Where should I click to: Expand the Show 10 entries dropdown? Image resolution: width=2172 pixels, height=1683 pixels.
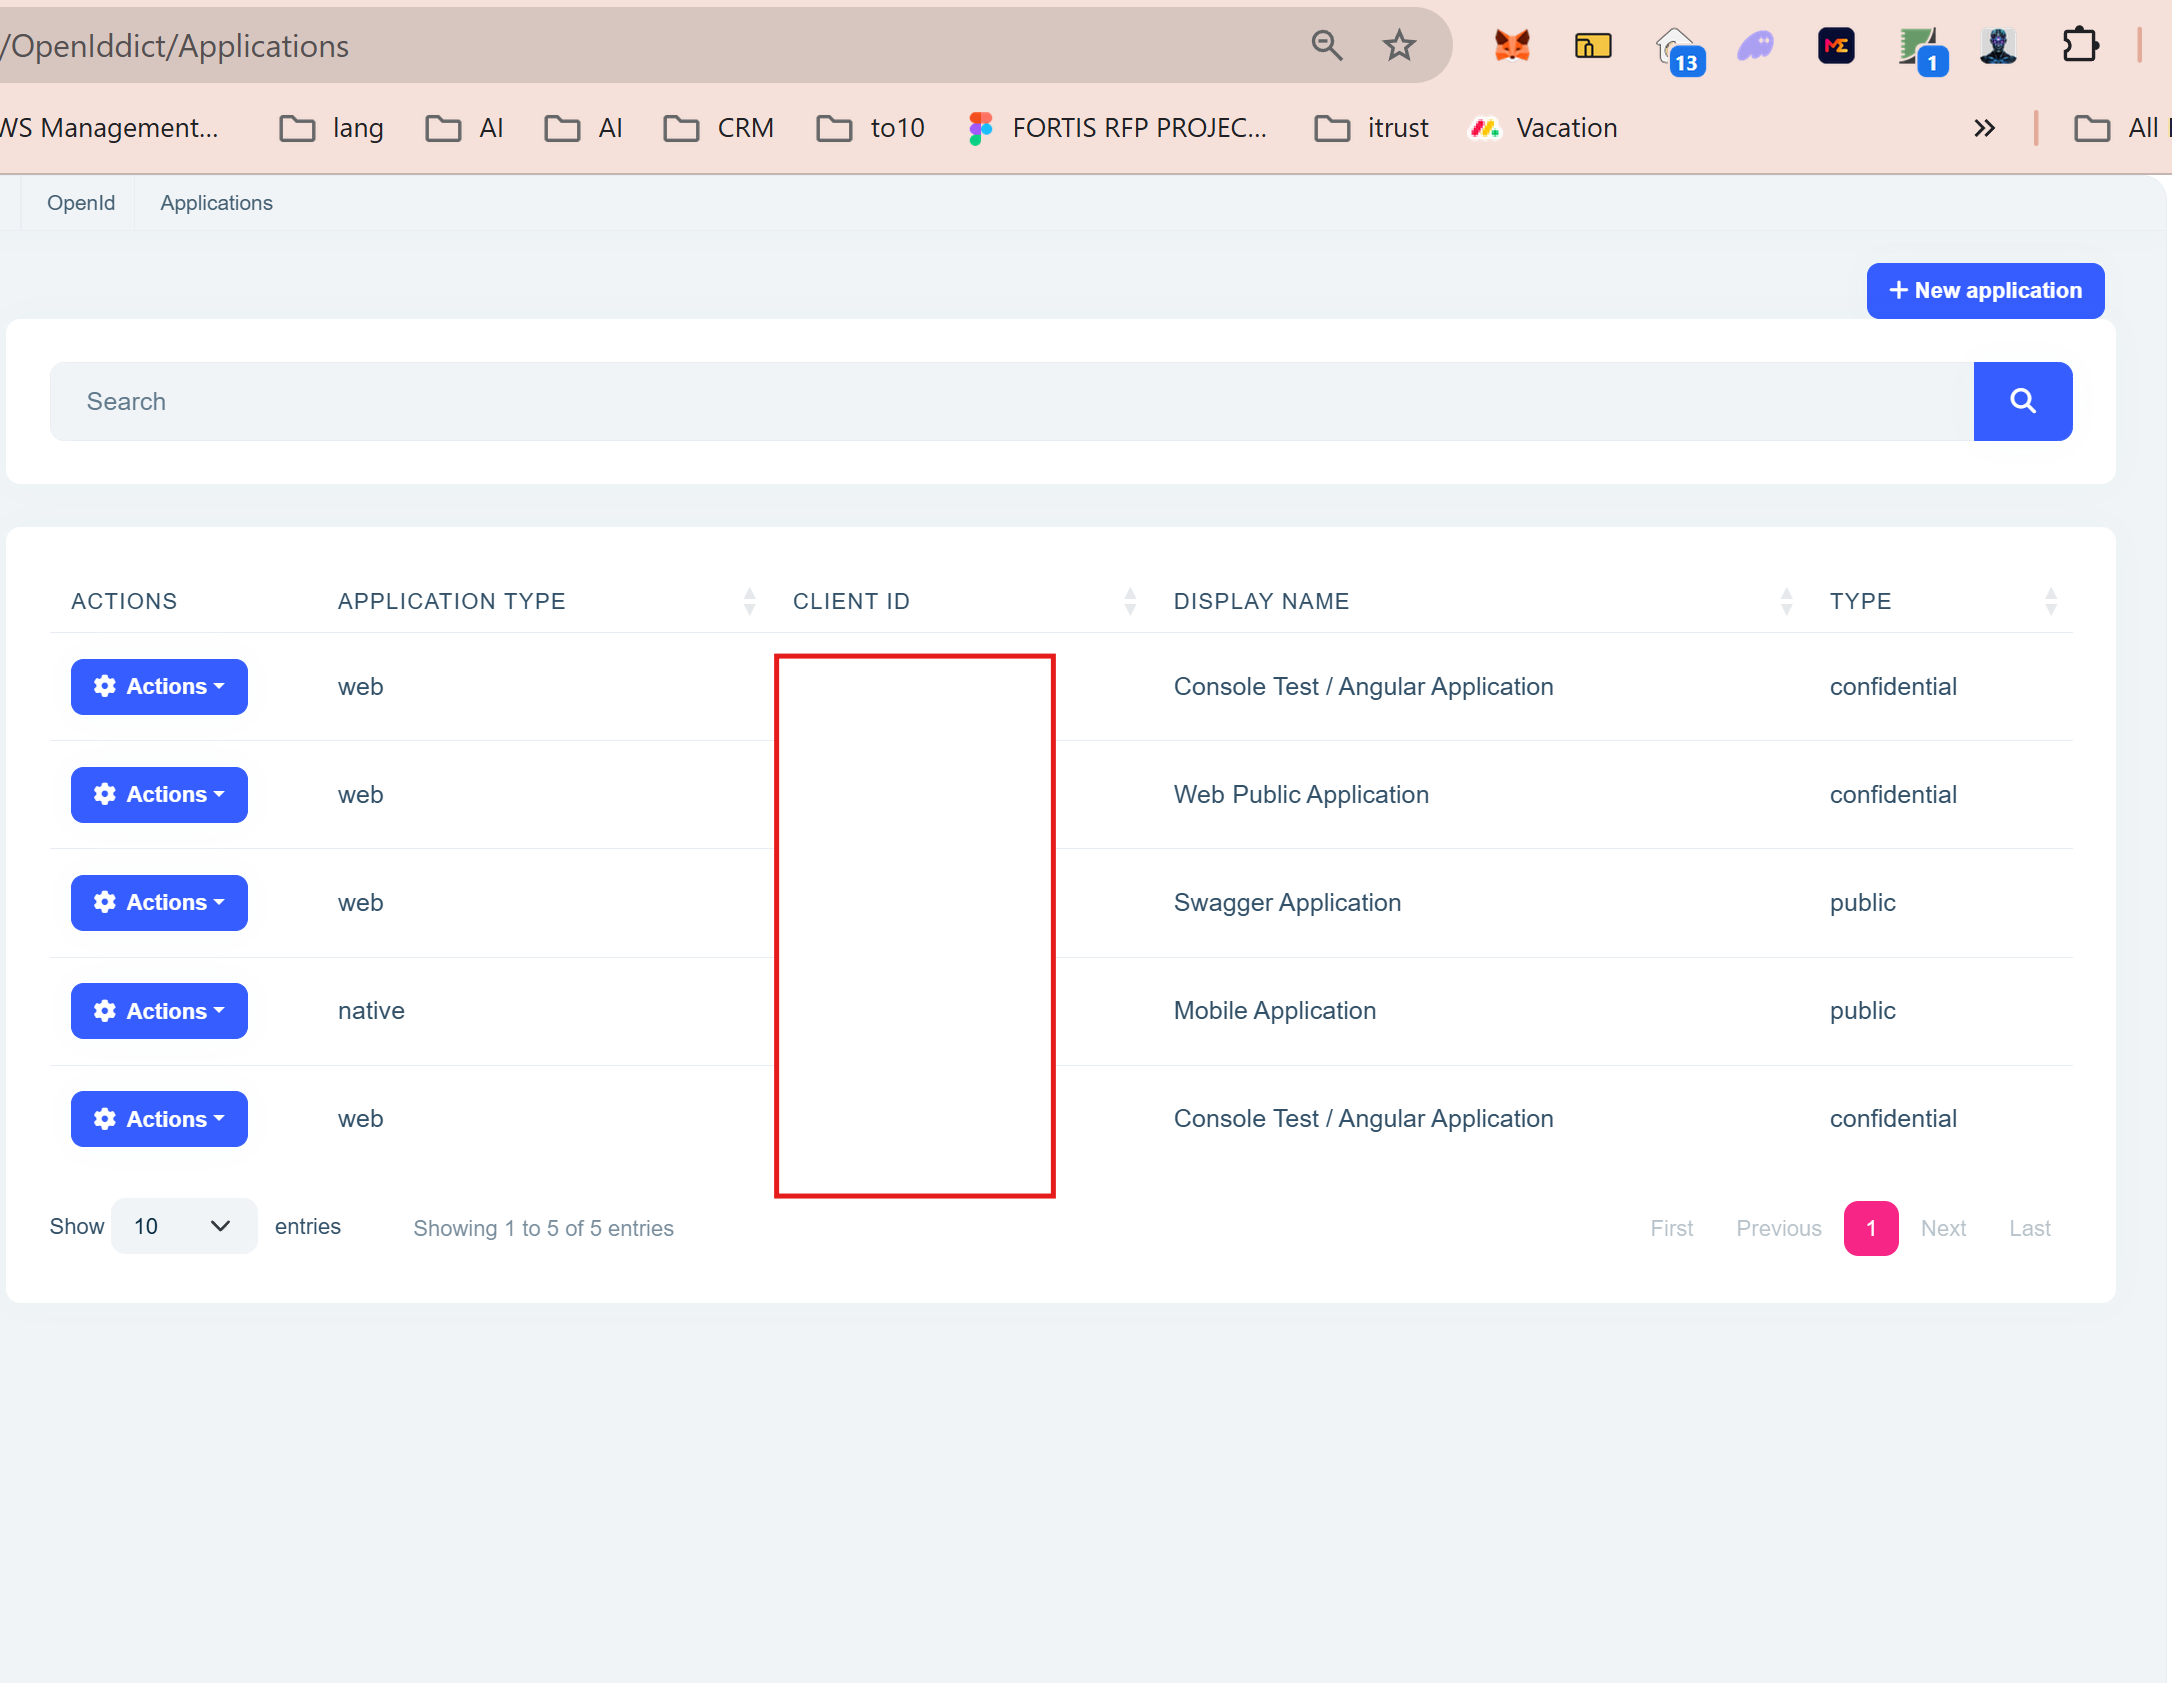183,1226
